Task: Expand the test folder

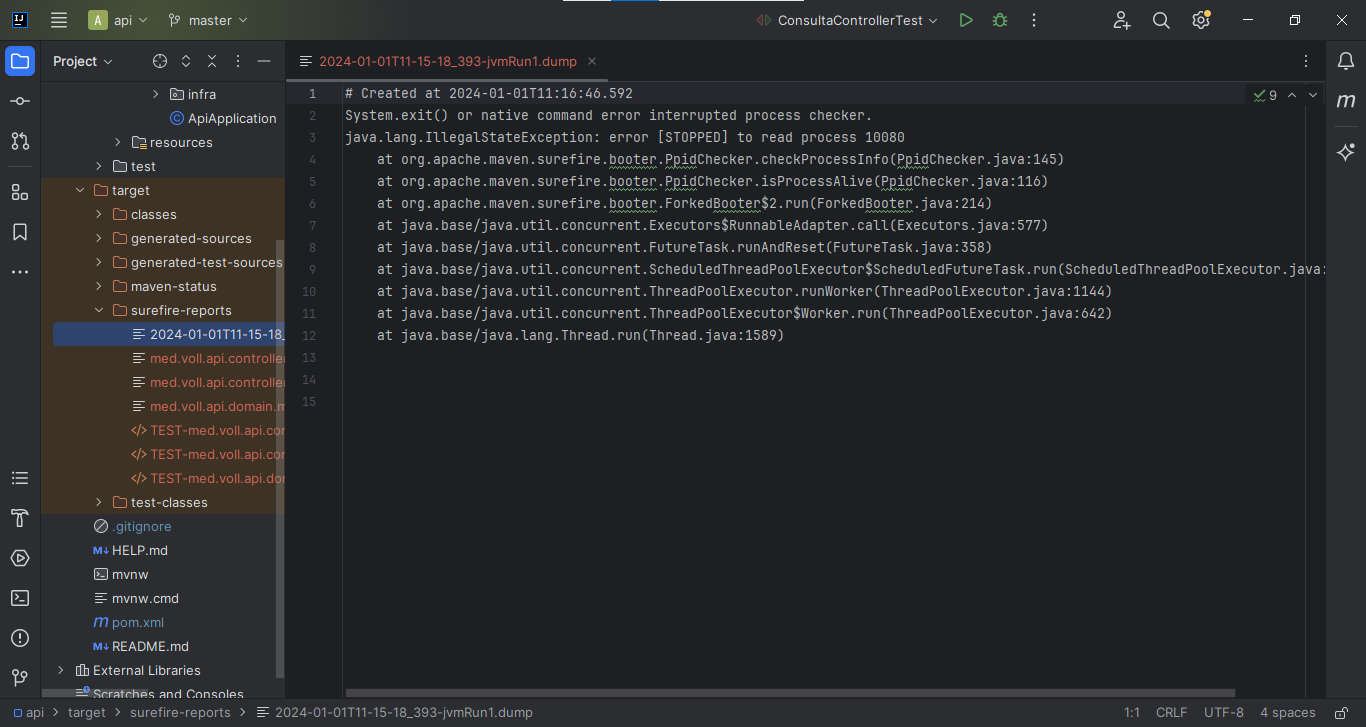Action: coord(99,166)
